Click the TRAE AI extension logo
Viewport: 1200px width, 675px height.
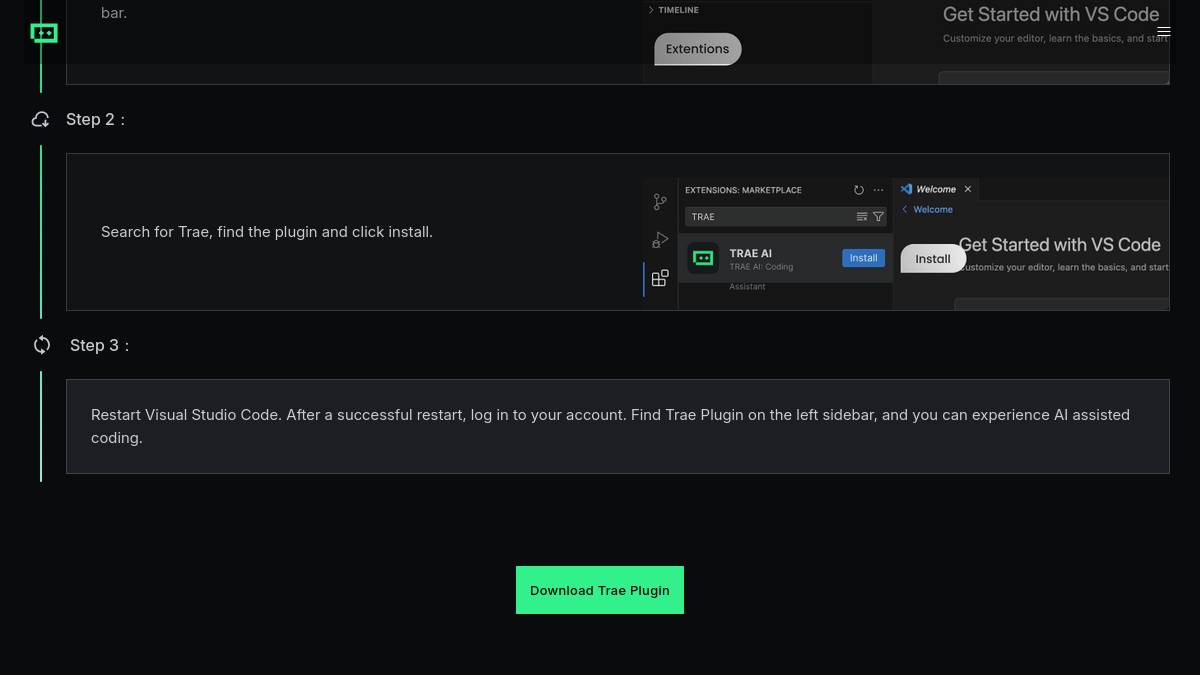[x=703, y=258]
